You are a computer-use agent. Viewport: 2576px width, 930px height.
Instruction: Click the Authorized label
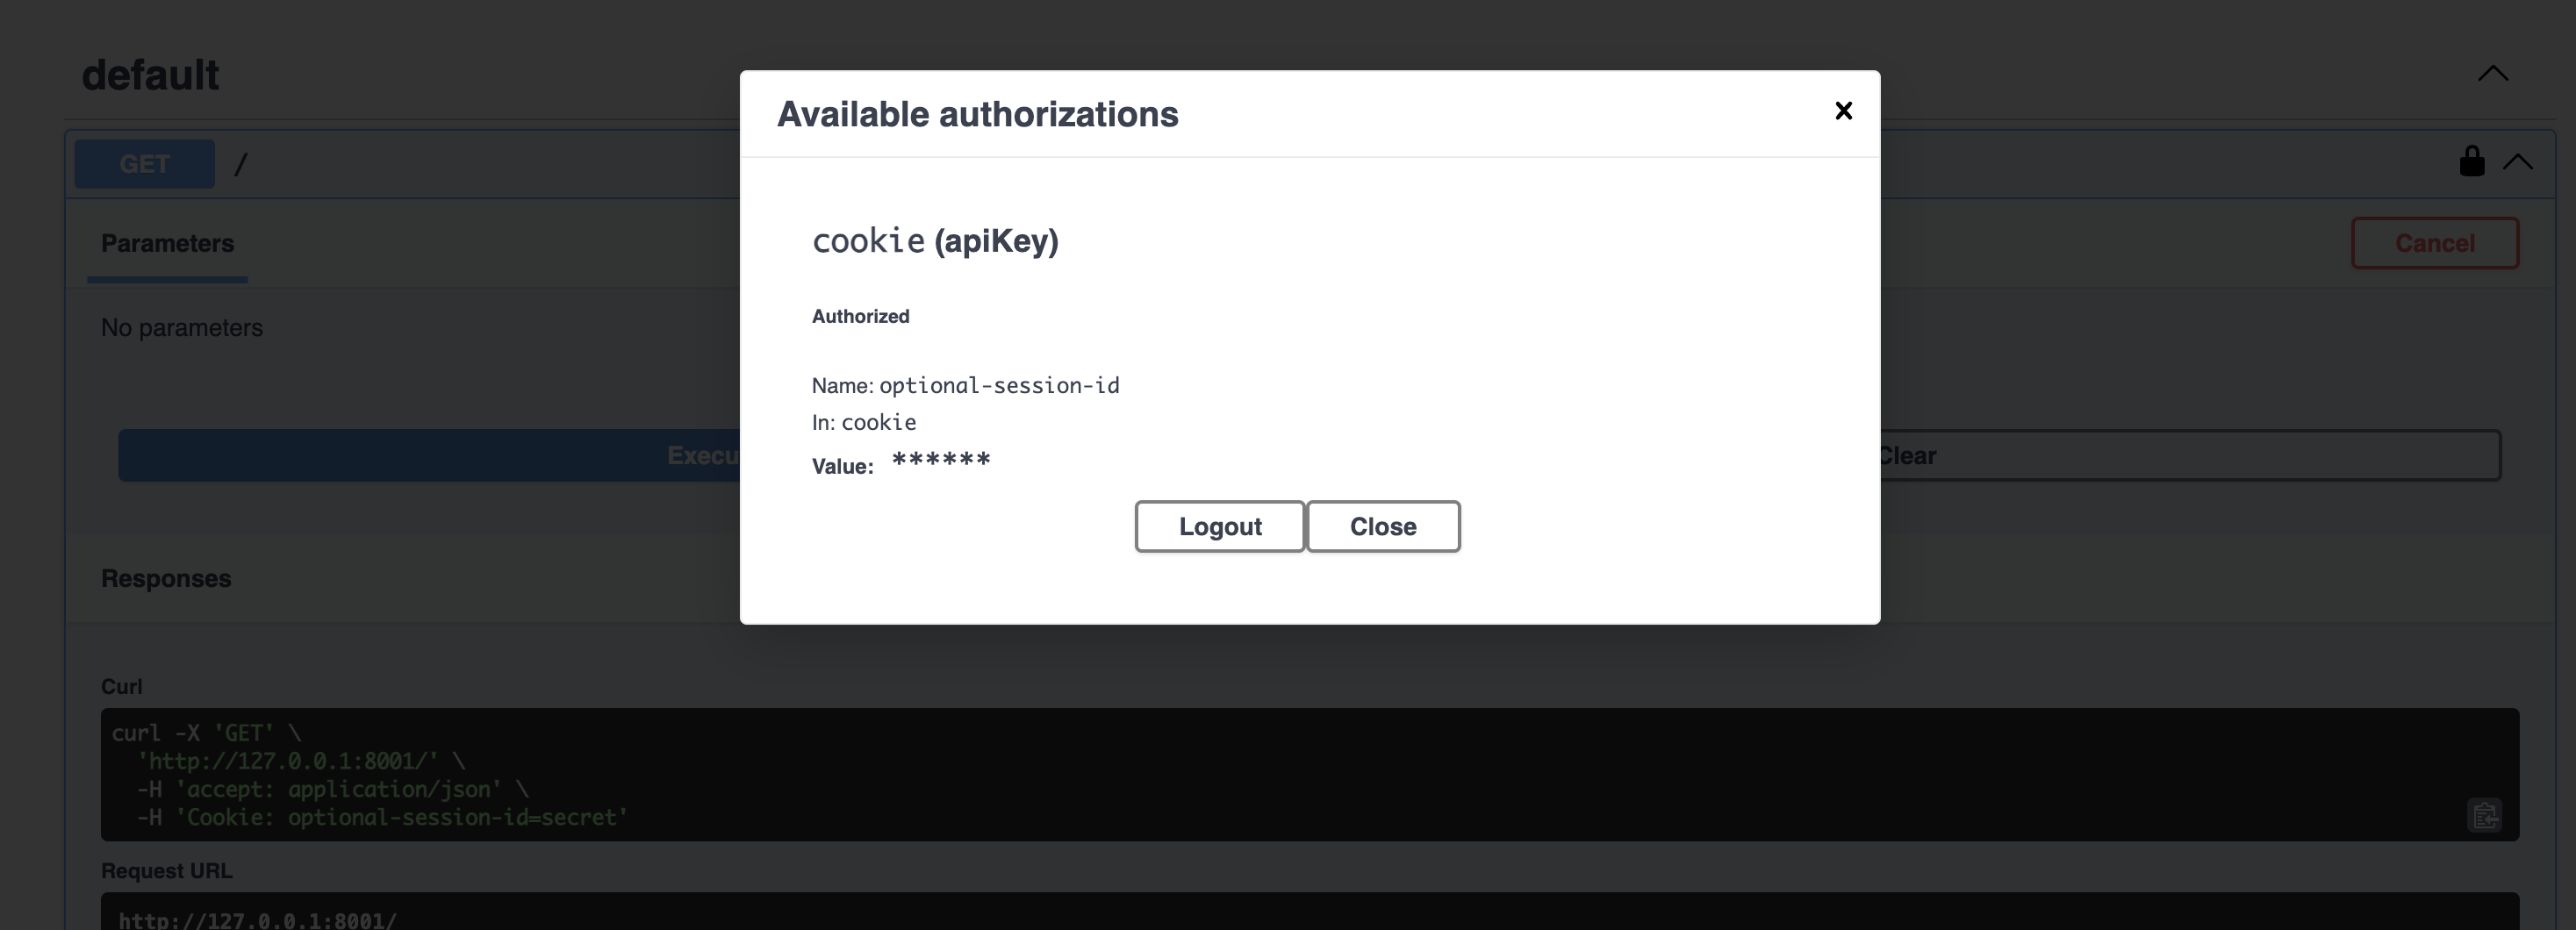(x=860, y=316)
